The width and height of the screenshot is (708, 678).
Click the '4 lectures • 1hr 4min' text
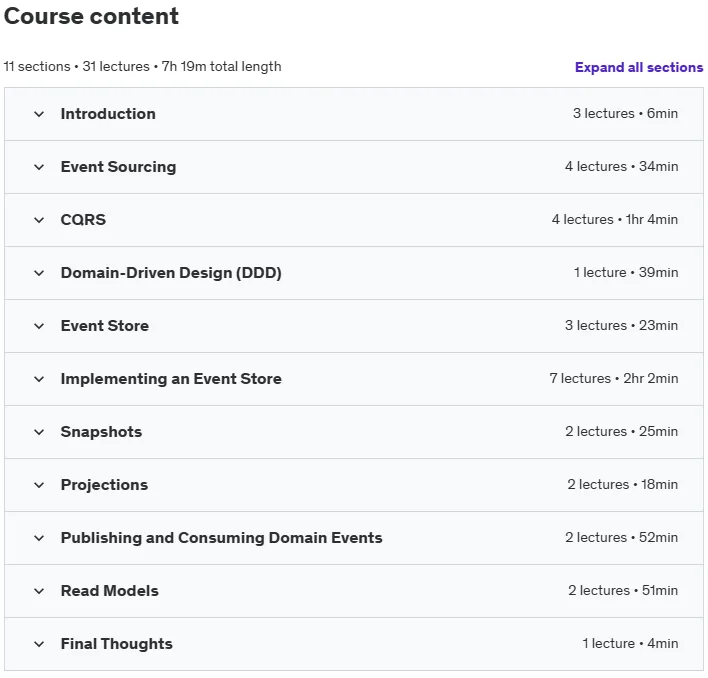(x=615, y=219)
